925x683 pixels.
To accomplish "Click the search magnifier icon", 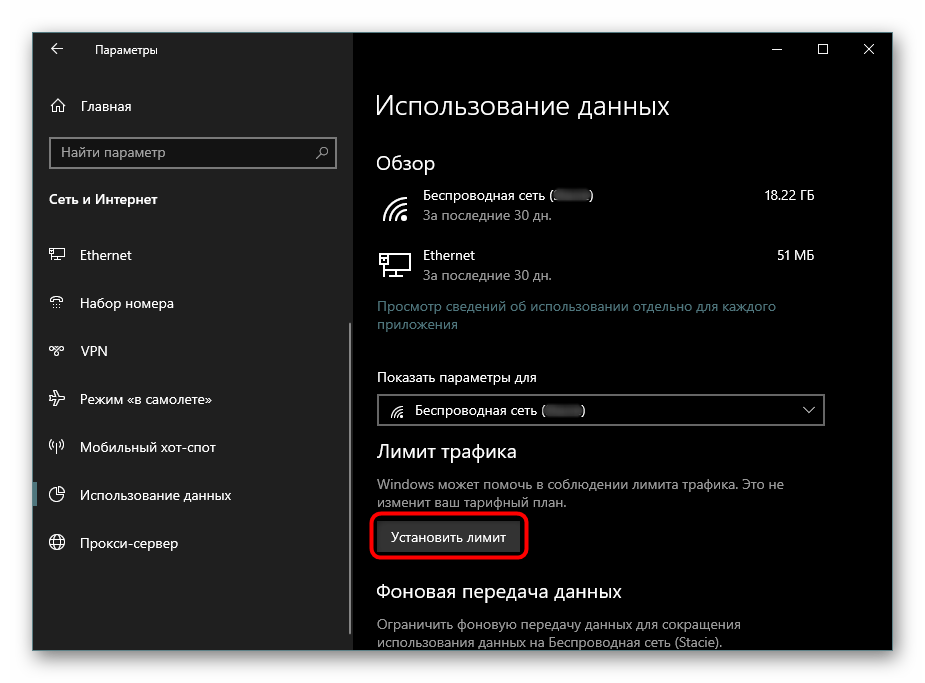I will coord(322,153).
